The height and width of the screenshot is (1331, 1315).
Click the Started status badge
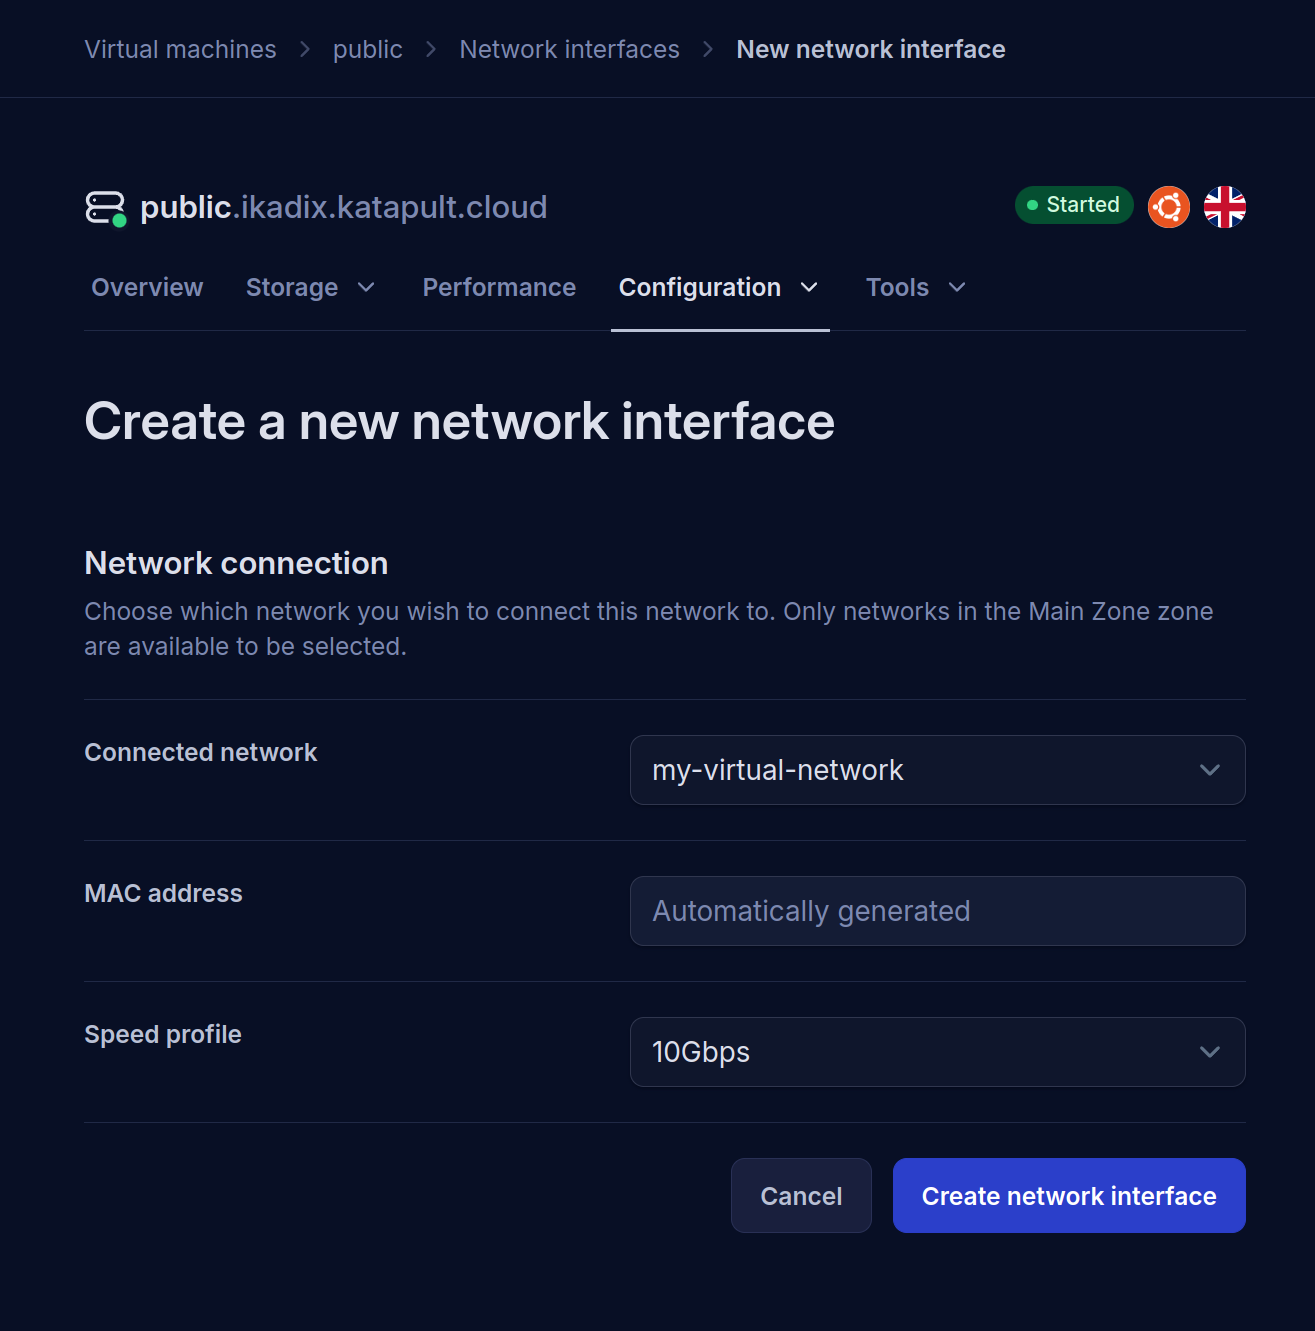[x=1074, y=205]
